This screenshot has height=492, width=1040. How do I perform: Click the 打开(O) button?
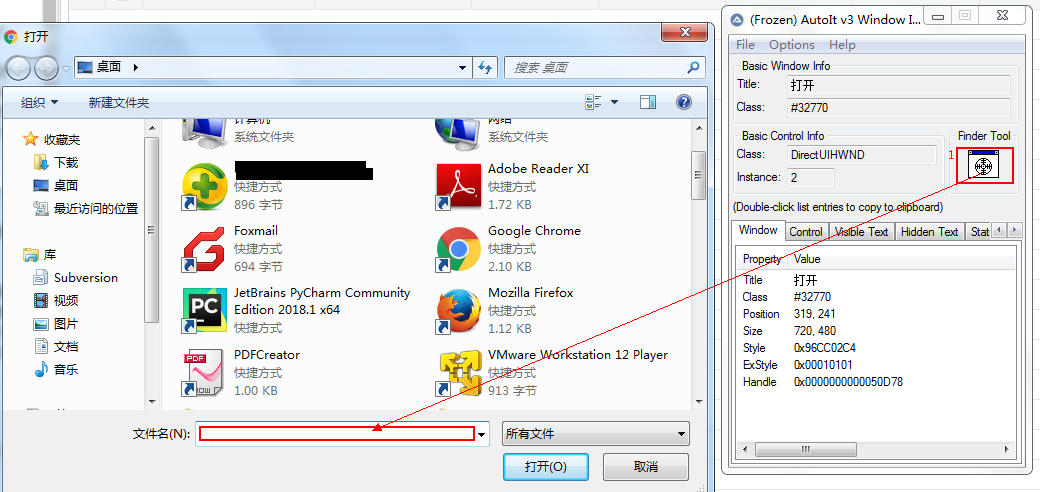(x=546, y=467)
